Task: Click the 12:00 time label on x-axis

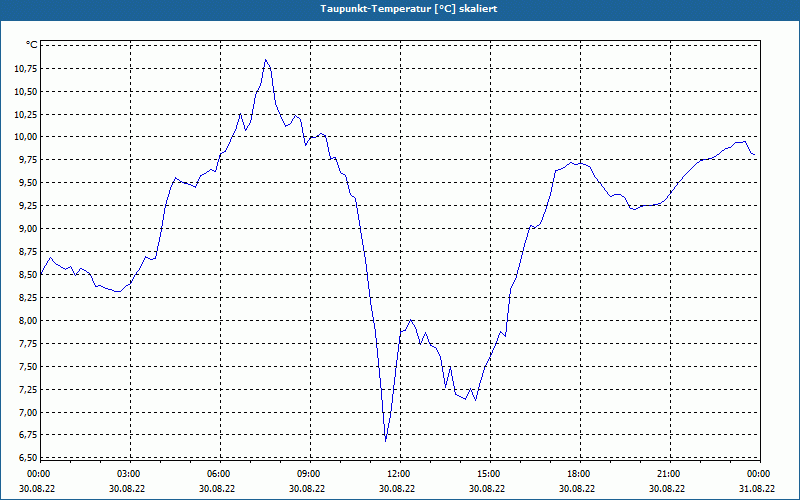Action: tap(398, 474)
